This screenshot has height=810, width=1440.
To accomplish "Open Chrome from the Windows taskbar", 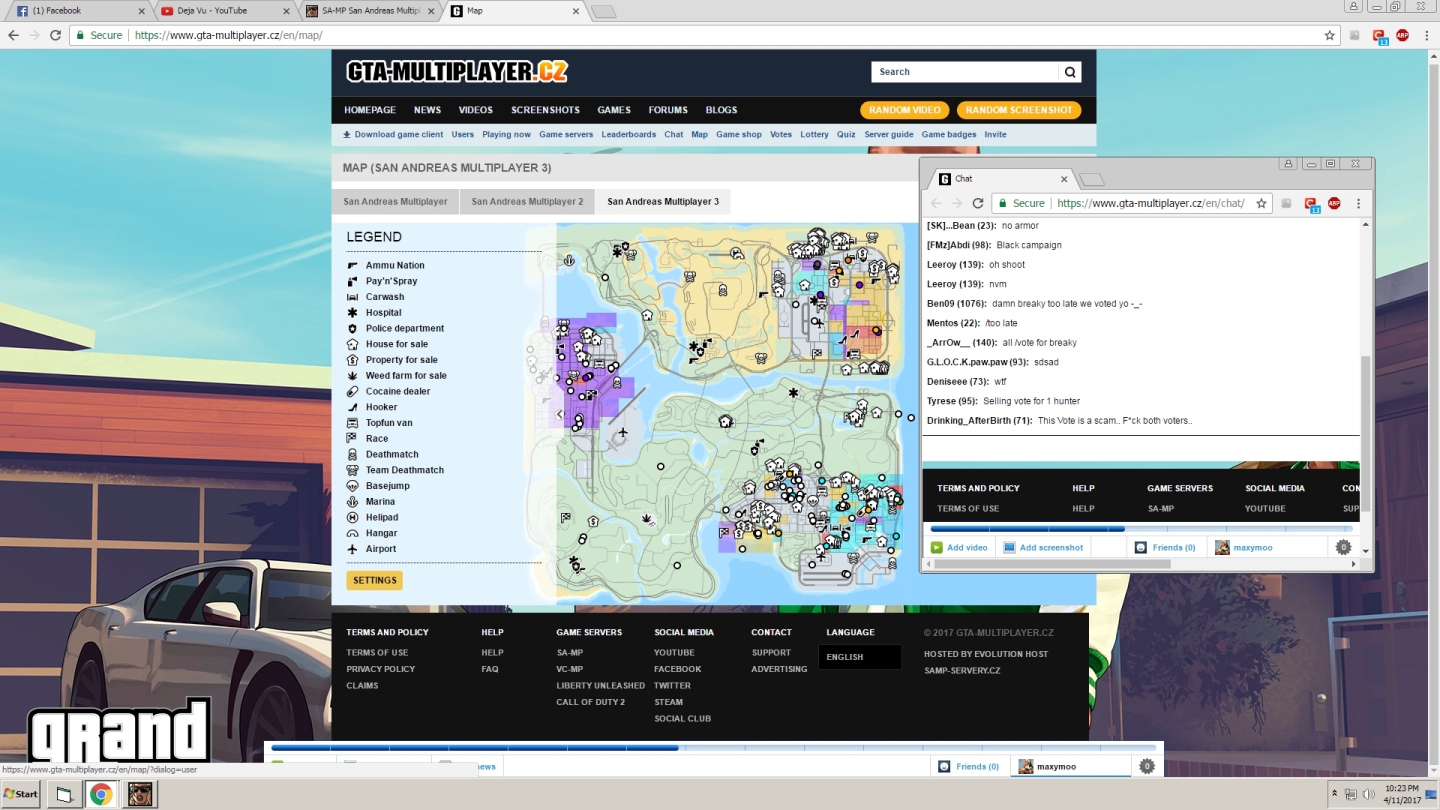I will pyautogui.click(x=101, y=795).
